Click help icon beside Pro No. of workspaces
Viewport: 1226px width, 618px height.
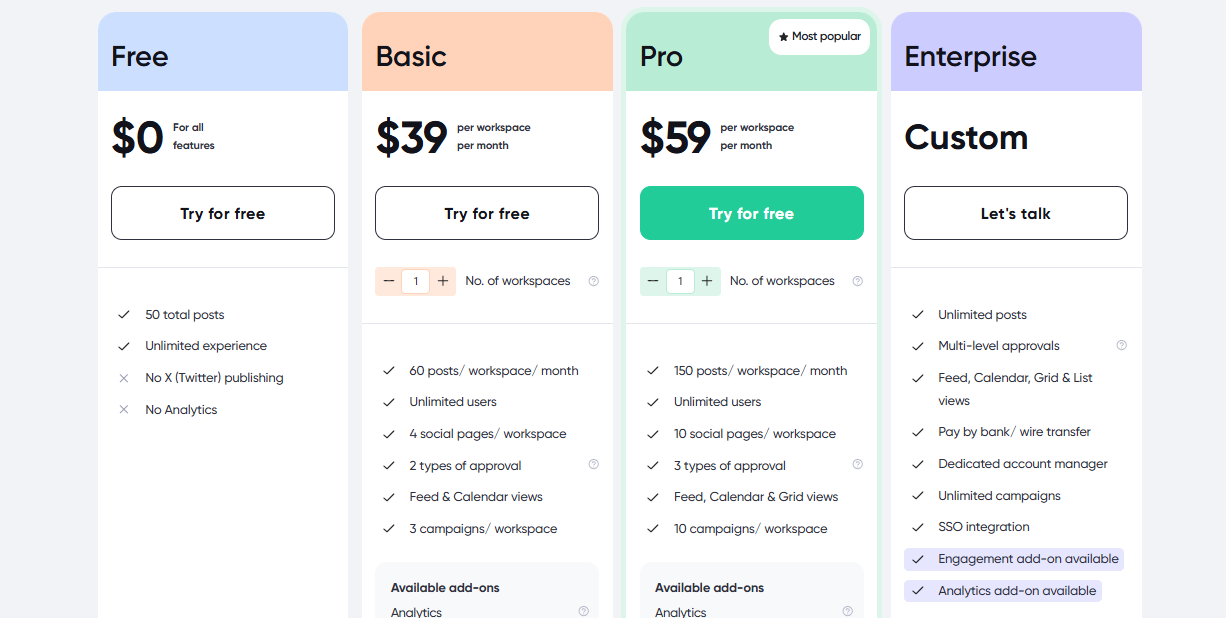[858, 281]
